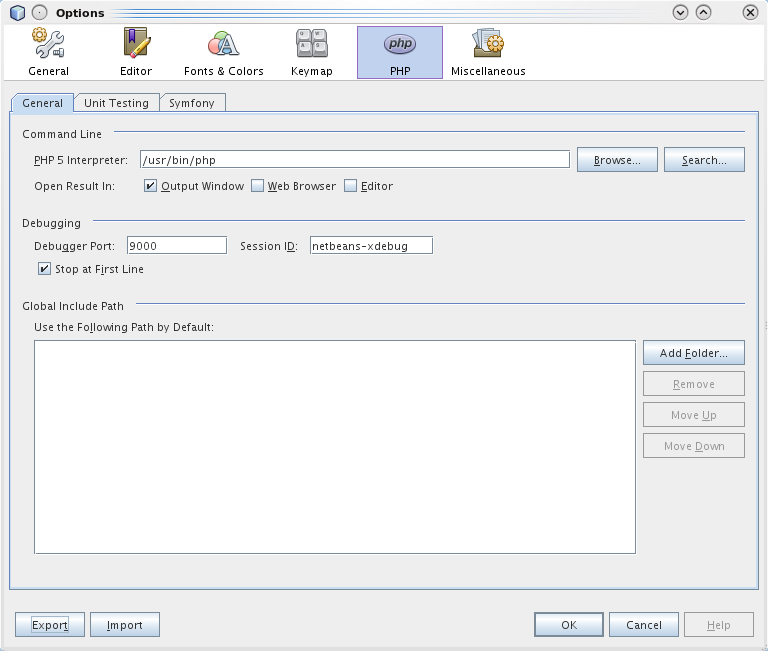This screenshot has height=651, width=768.
Task: Open the General options category
Action: click(48, 52)
